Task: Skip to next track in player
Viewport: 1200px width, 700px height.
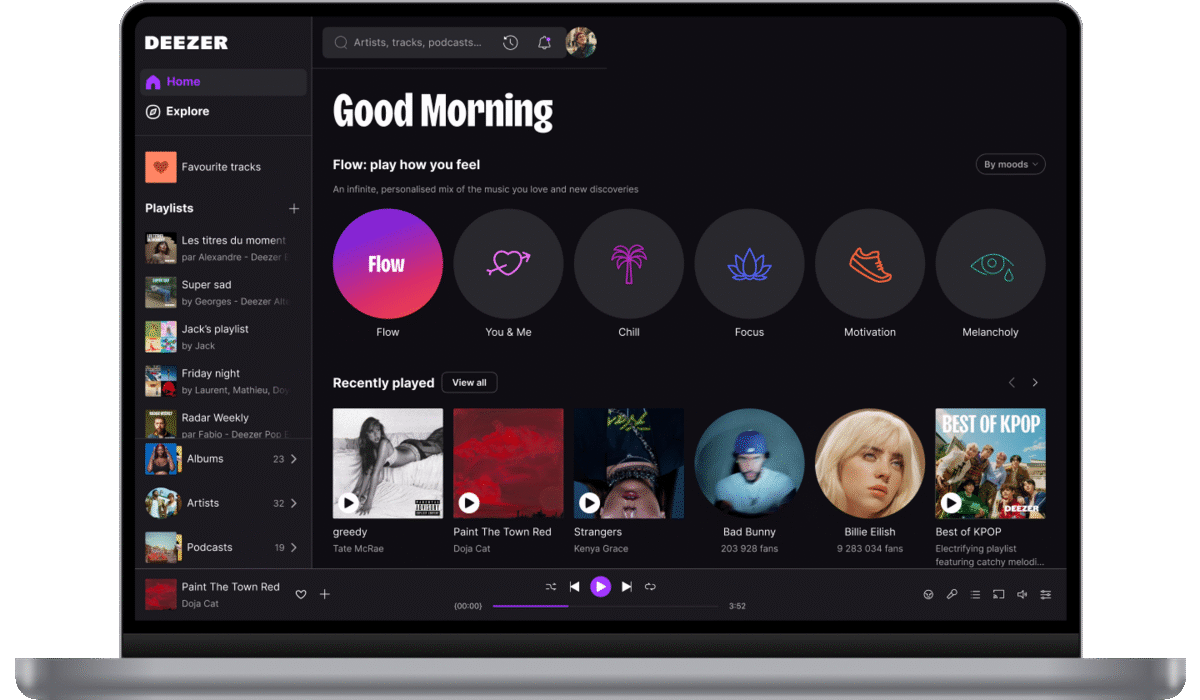Action: (627, 587)
